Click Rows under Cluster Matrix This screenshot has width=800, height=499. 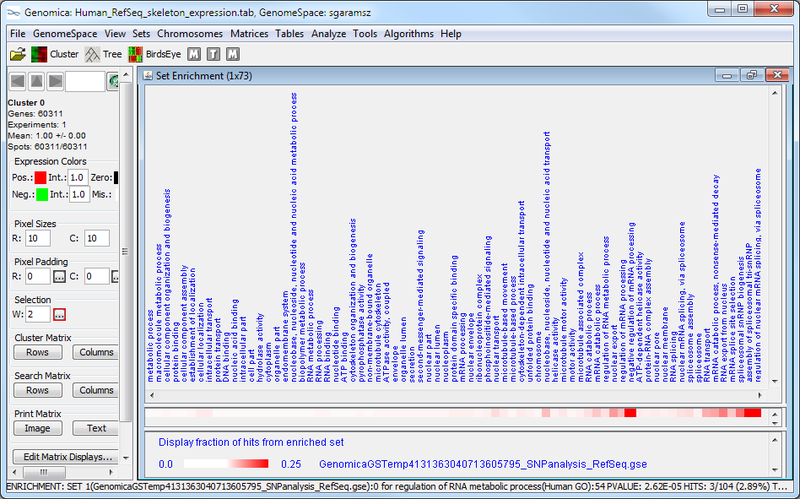[38, 352]
